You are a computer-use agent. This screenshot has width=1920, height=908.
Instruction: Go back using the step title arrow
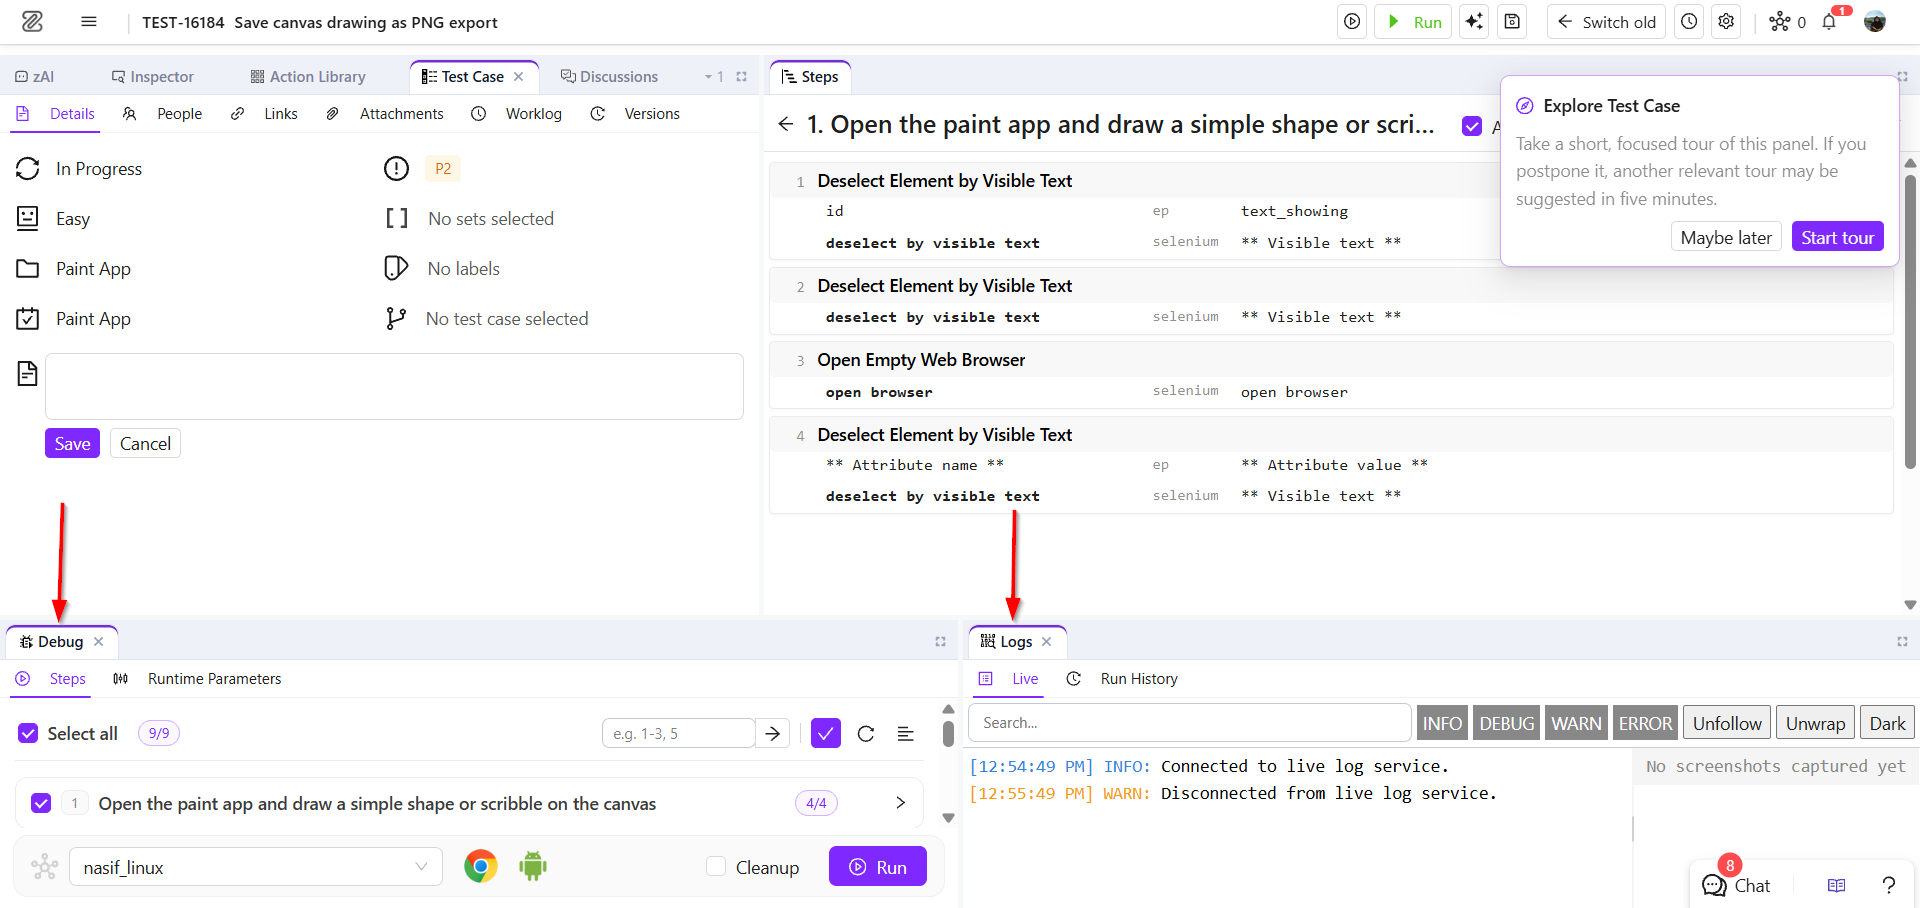(x=786, y=124)
